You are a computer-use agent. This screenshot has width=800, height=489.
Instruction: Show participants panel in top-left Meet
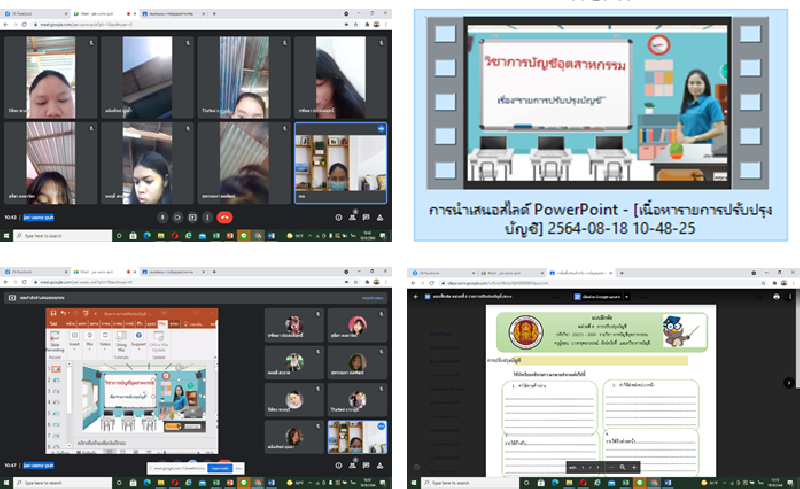[x=350, y=216]
